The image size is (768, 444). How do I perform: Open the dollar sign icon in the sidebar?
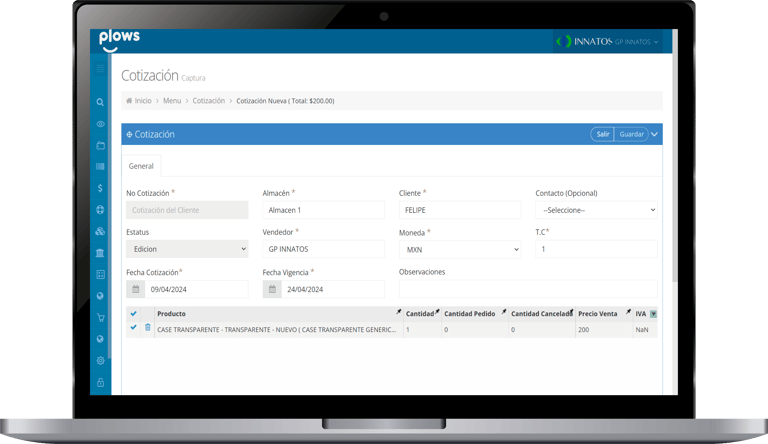[x=100, y=188]
